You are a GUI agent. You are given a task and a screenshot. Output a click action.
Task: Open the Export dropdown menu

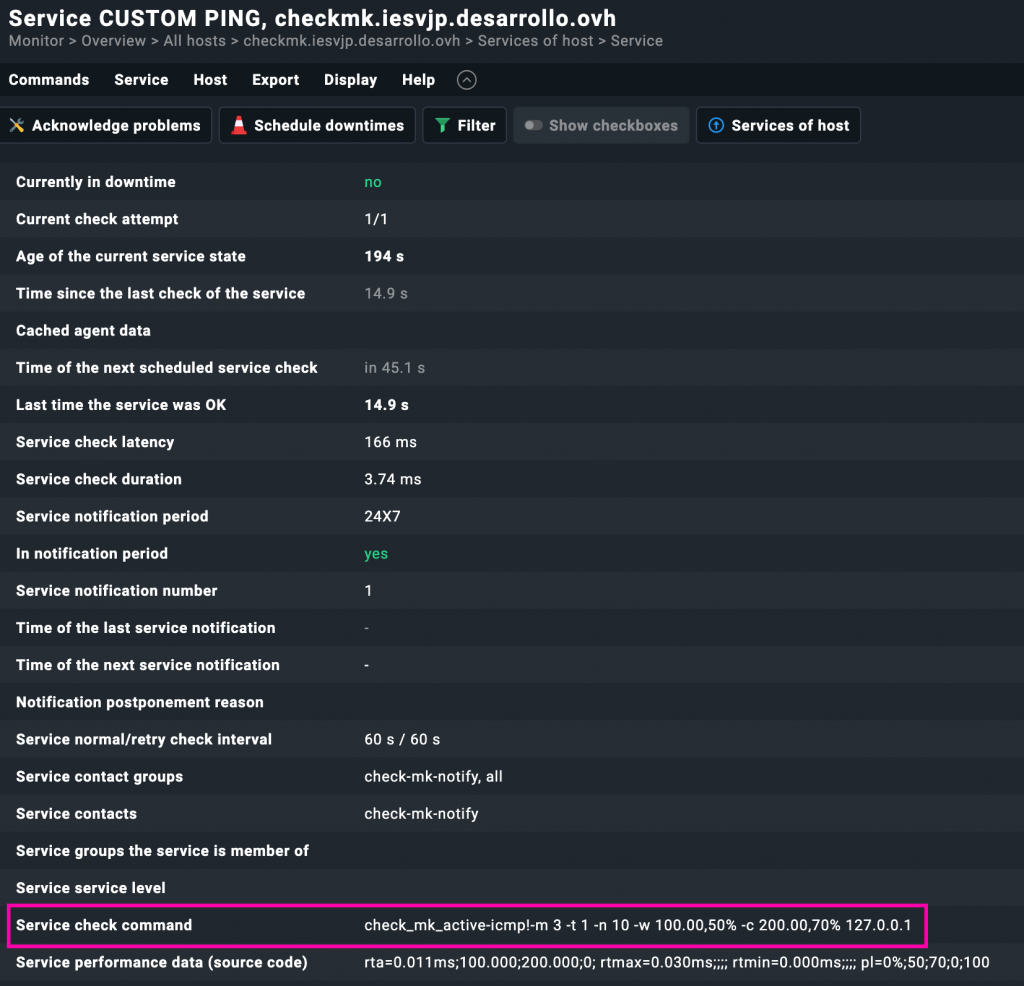pos(275,80)
